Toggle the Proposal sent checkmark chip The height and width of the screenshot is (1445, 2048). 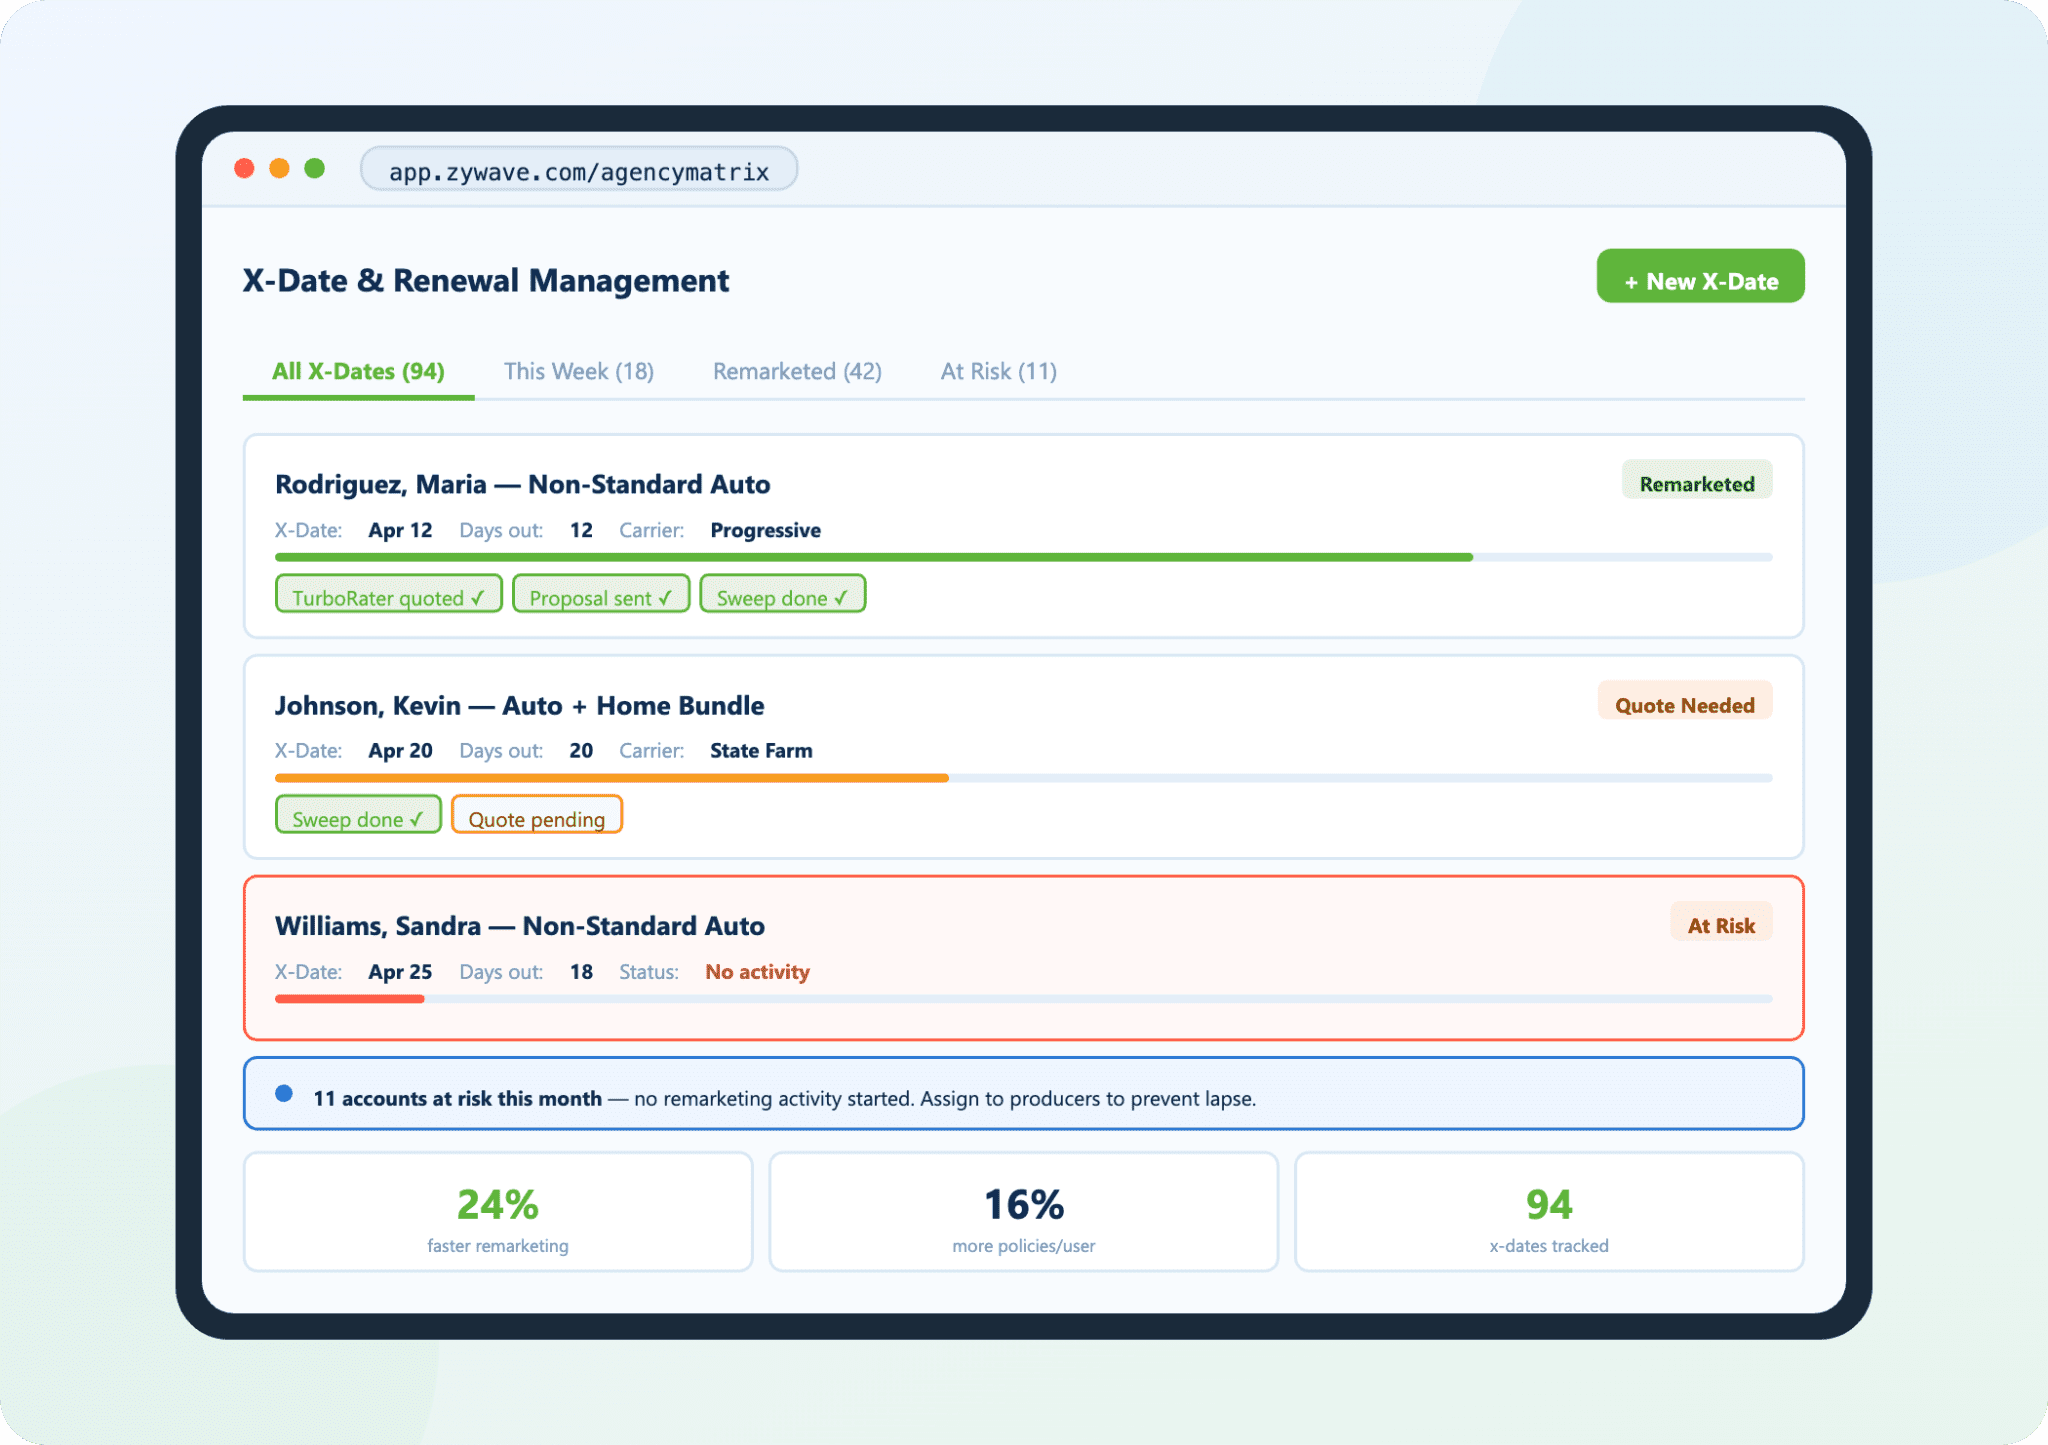tap(600, 596)
